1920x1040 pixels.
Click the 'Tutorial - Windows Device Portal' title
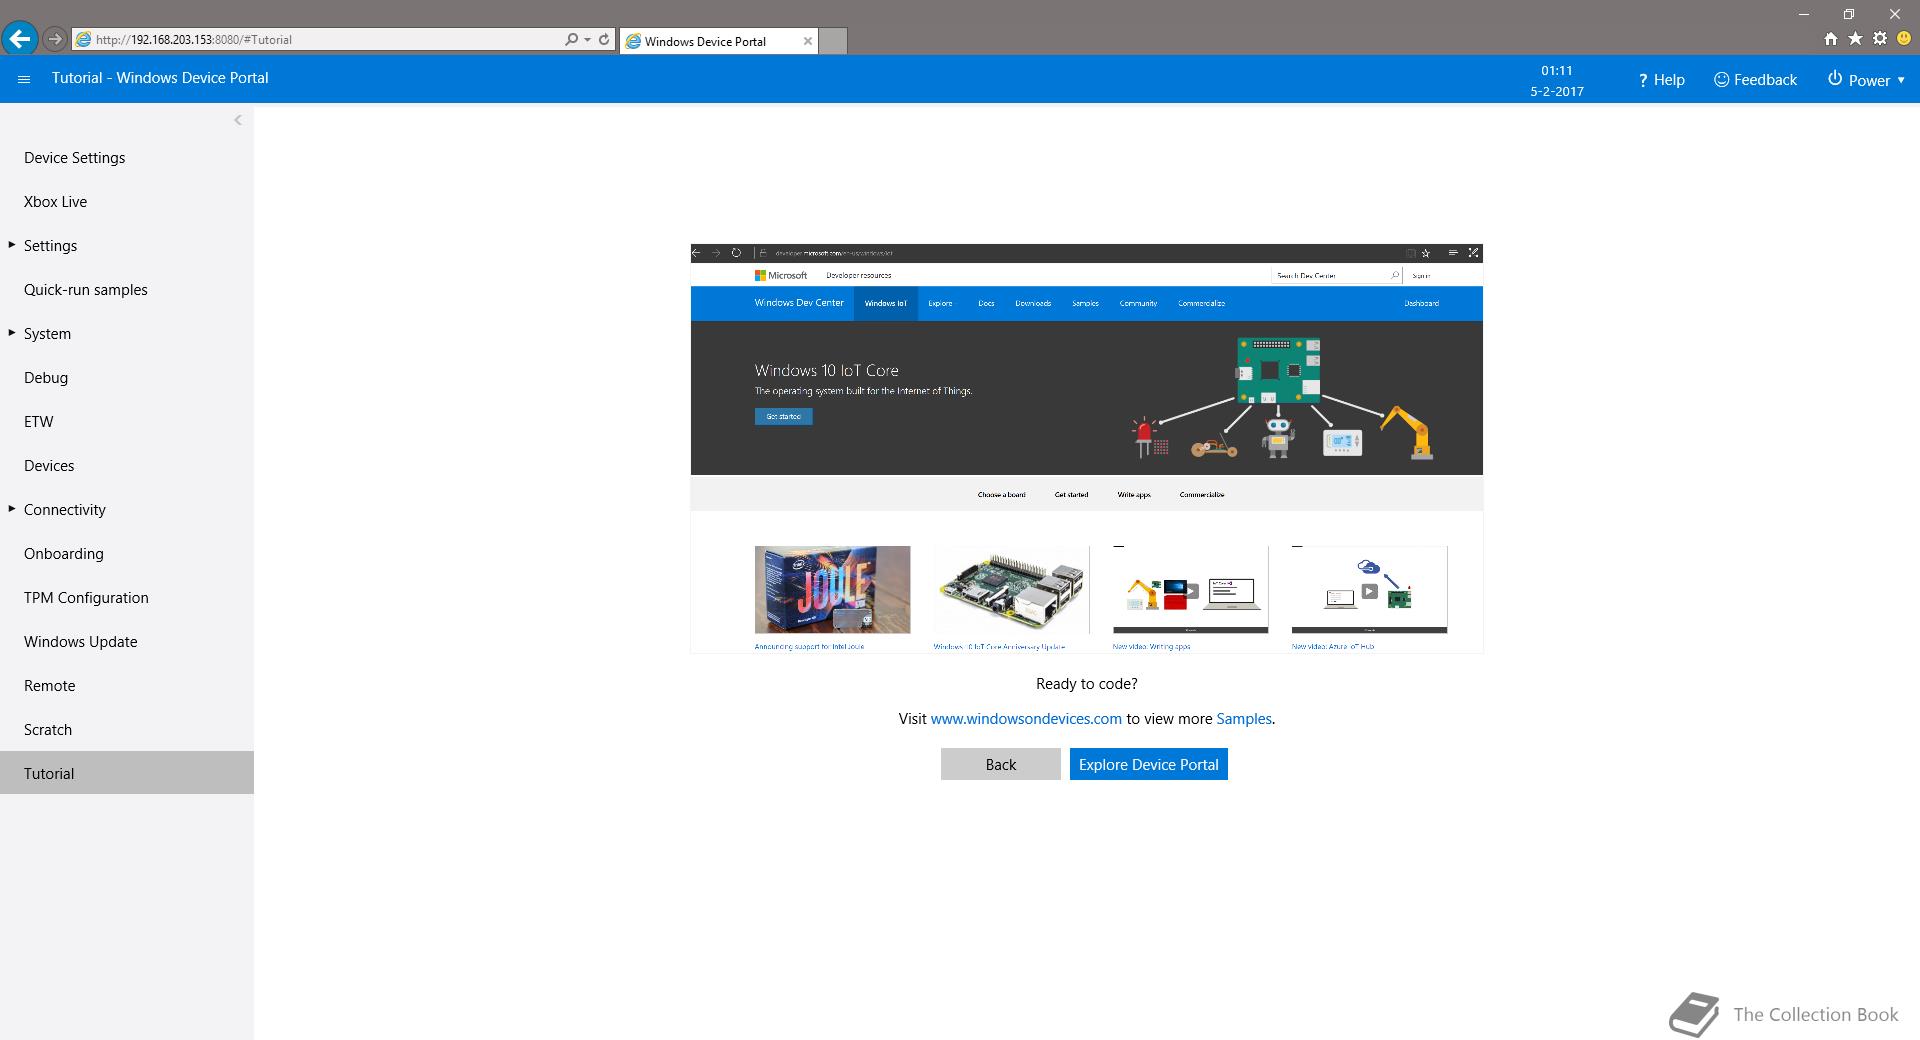tap(160, 78)
